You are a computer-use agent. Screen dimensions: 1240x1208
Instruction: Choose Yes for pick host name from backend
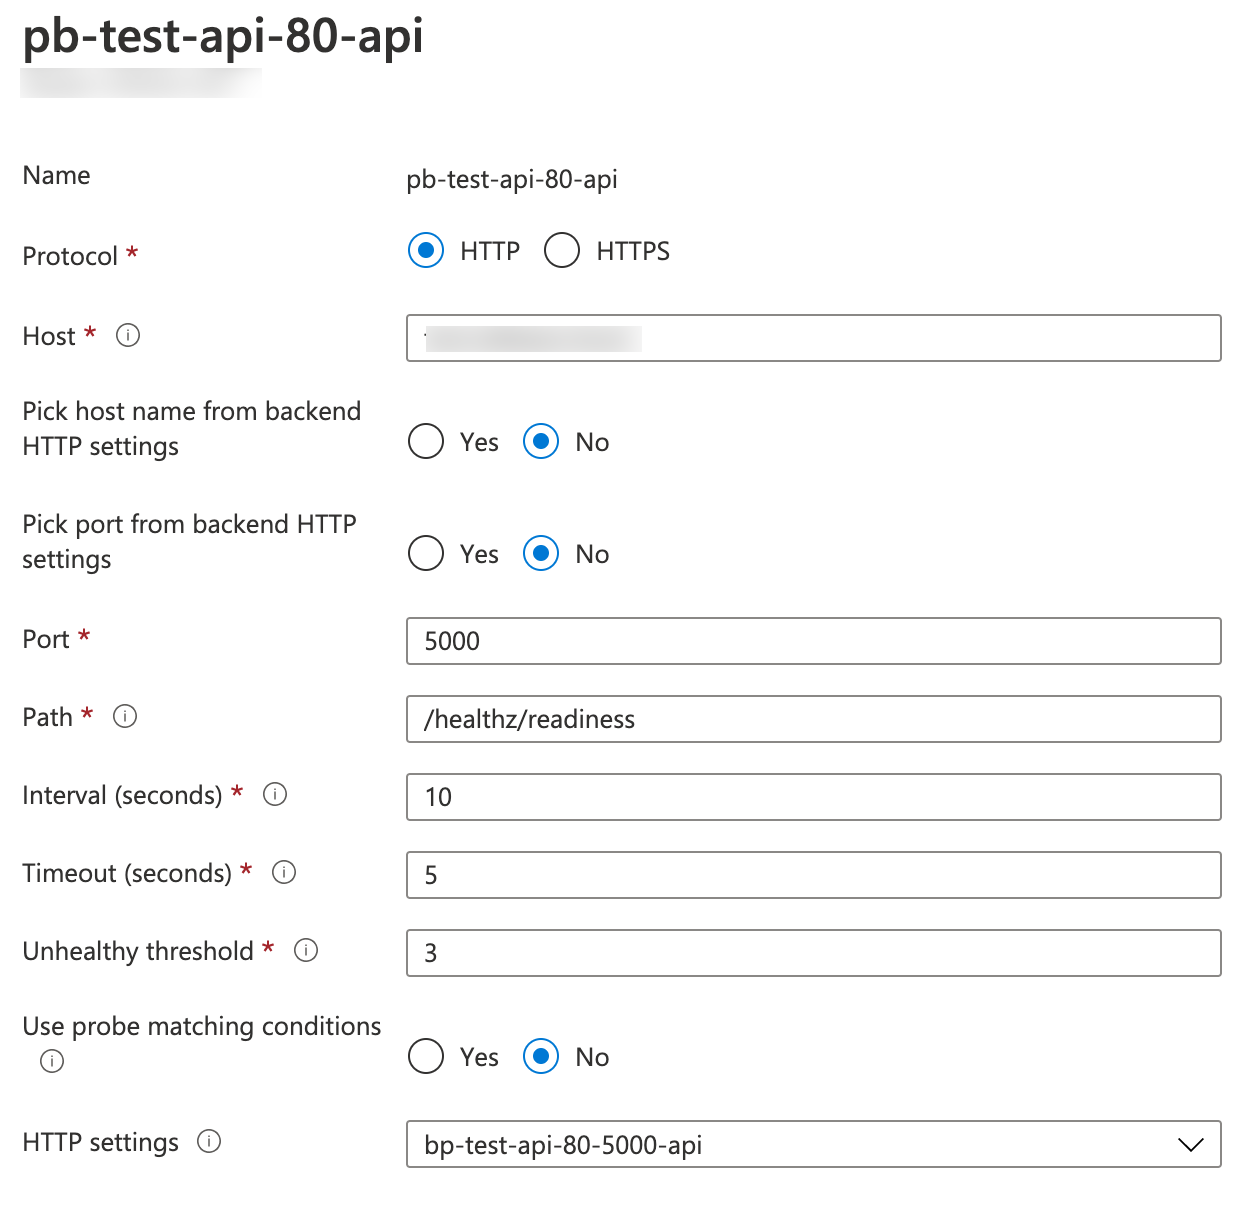click(x=426, y=441)
